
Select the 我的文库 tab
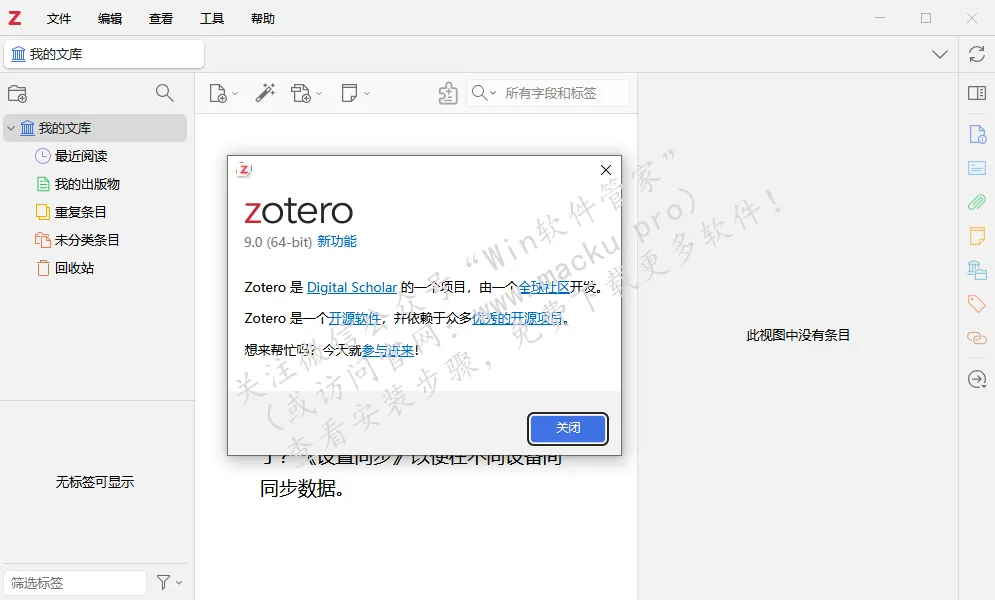[104, 54]
